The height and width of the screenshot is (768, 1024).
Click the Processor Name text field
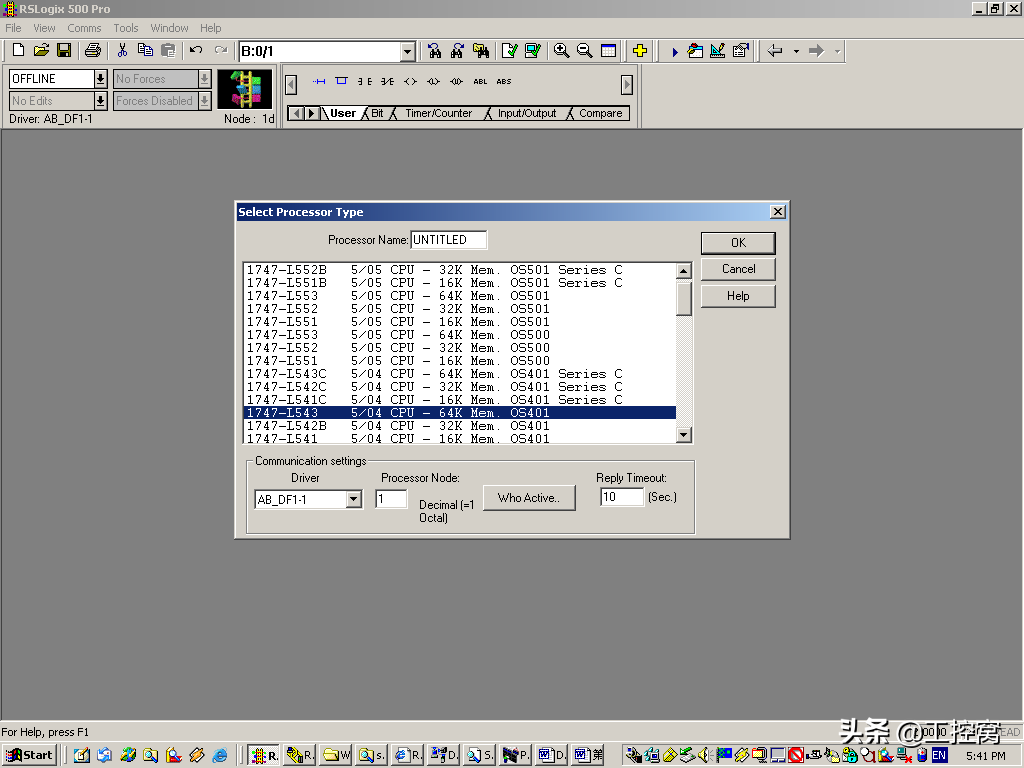[449, 240]
